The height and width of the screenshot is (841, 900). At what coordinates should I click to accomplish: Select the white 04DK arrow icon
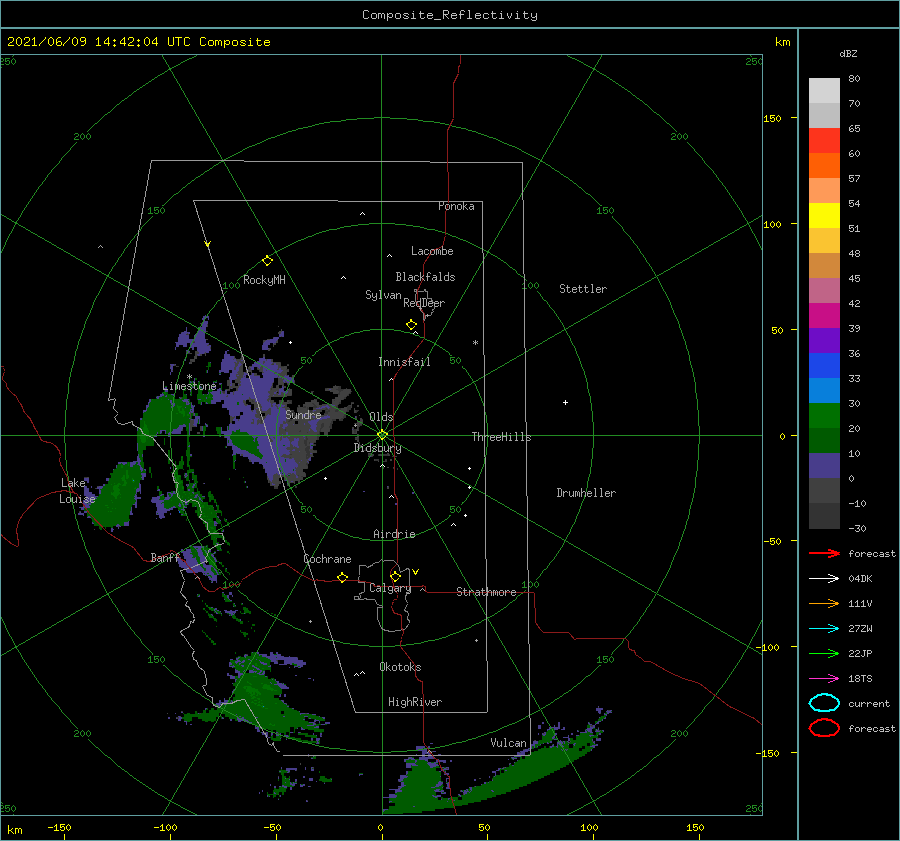coord(824,579)
